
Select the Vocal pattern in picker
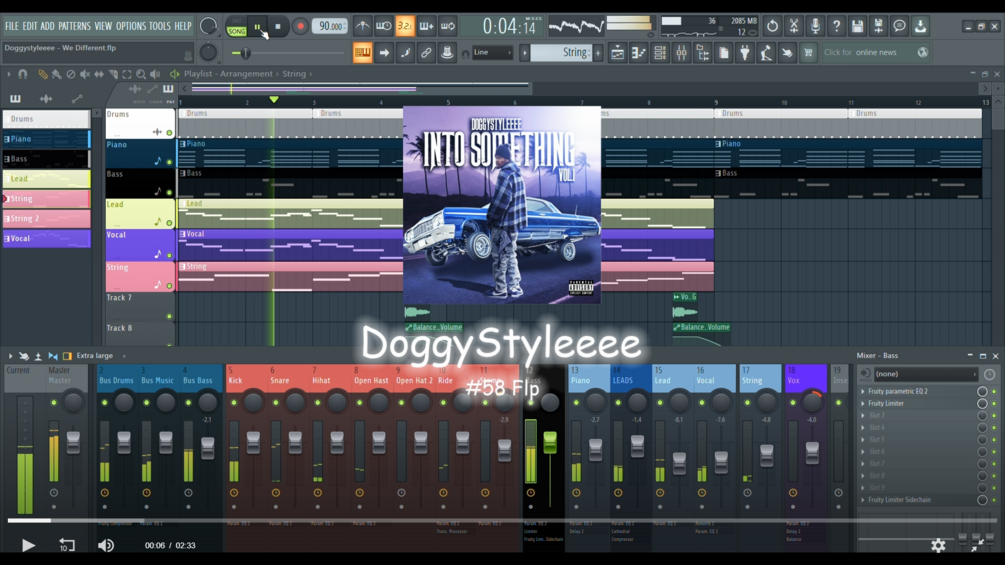(46, 238)
